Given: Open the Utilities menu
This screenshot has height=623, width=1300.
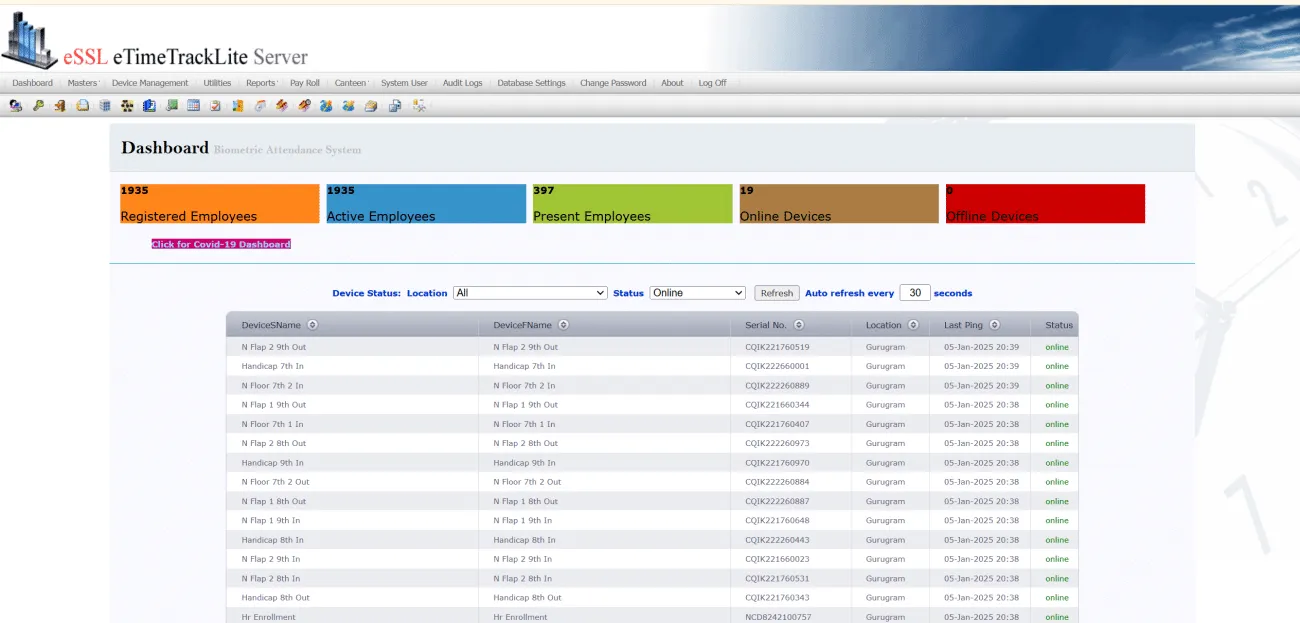Looking at the screenshot, I should tap(217, 83).
